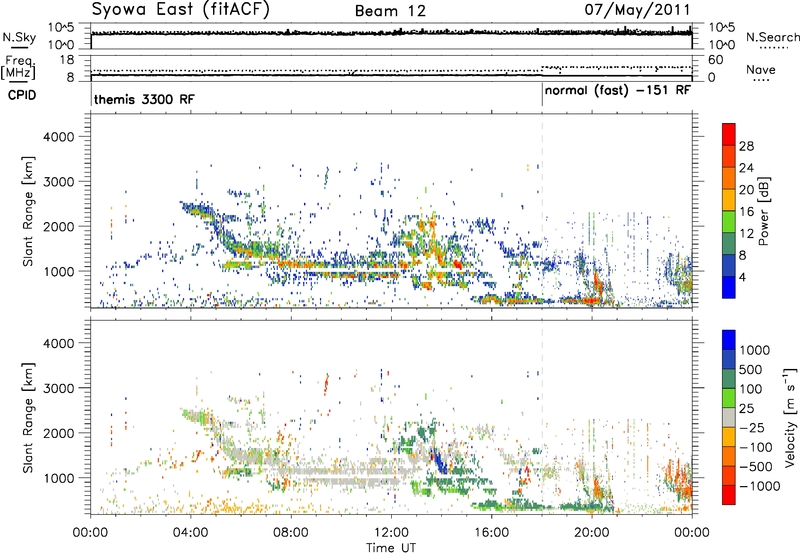Pick the light green 12–16 dB Power colorbar segment
The width and height of the screenshot is (800, 554).
coord(729,222)
